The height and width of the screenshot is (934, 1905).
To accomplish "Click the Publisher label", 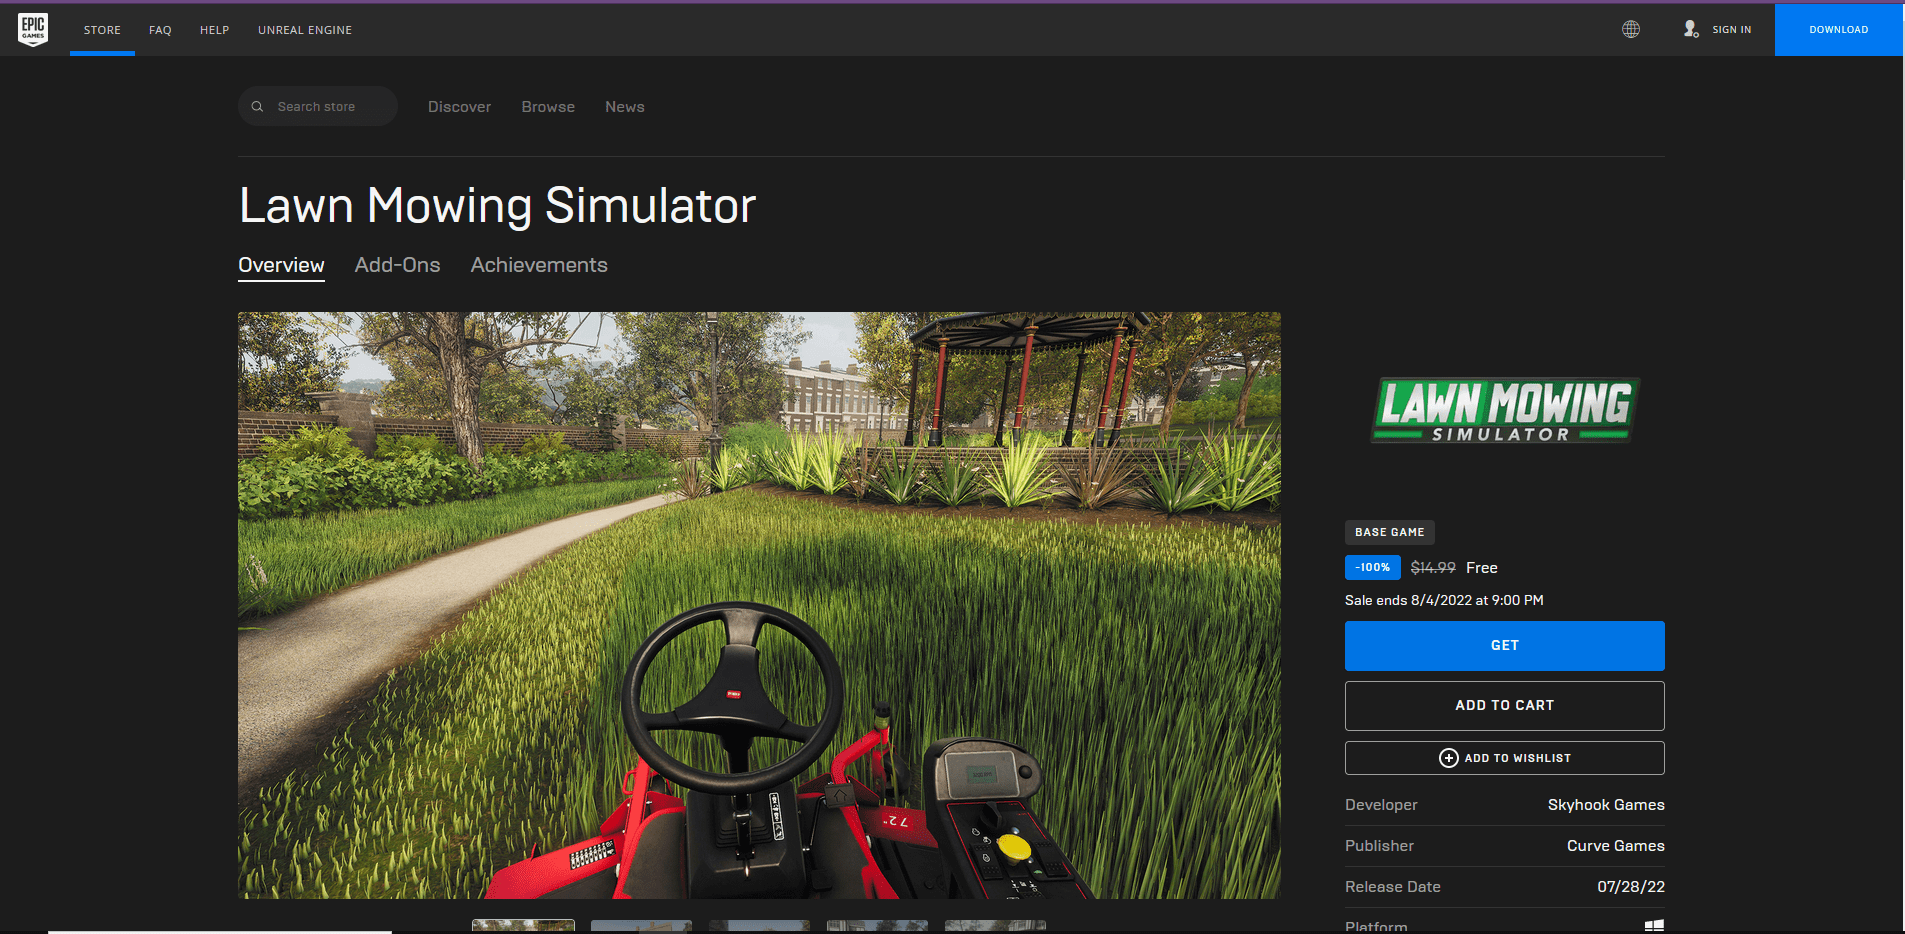I will [x=1379, y=846].
